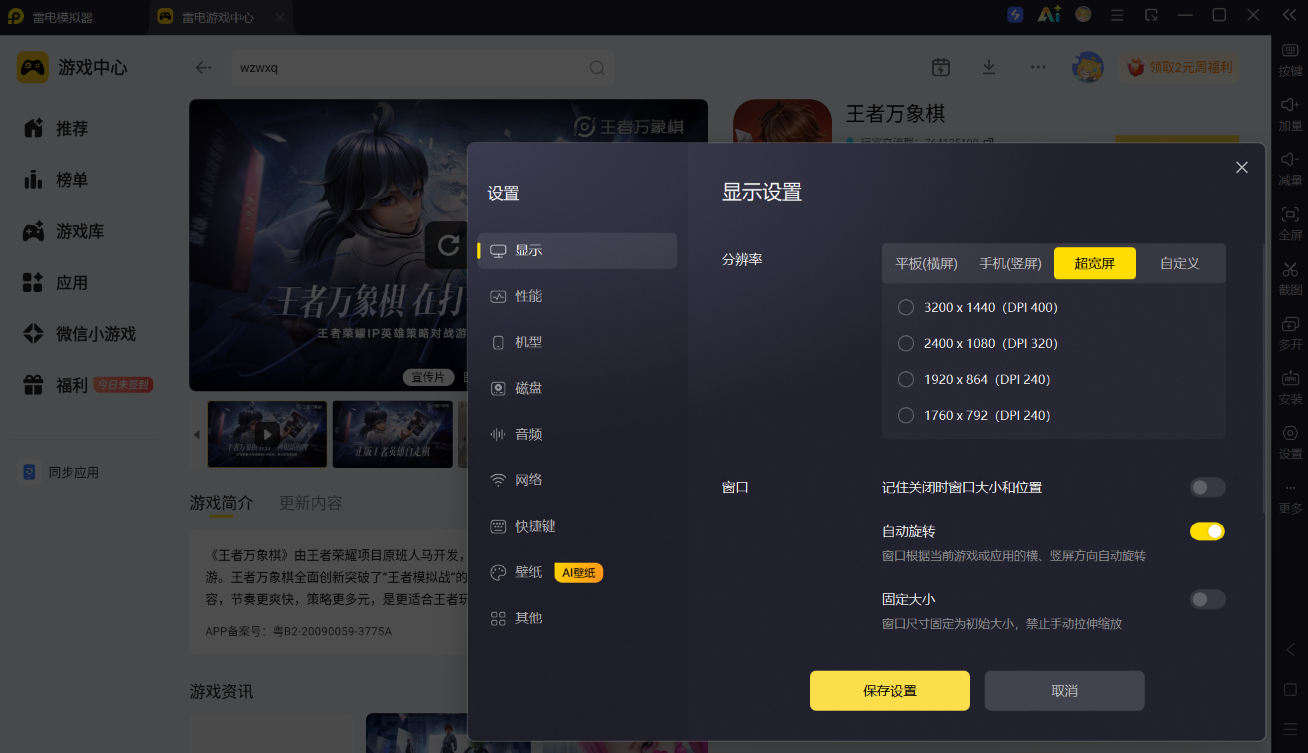Click the user avatar icon
The height and width of the screenshot is (753, 1308).
(x=1088, y=67)
